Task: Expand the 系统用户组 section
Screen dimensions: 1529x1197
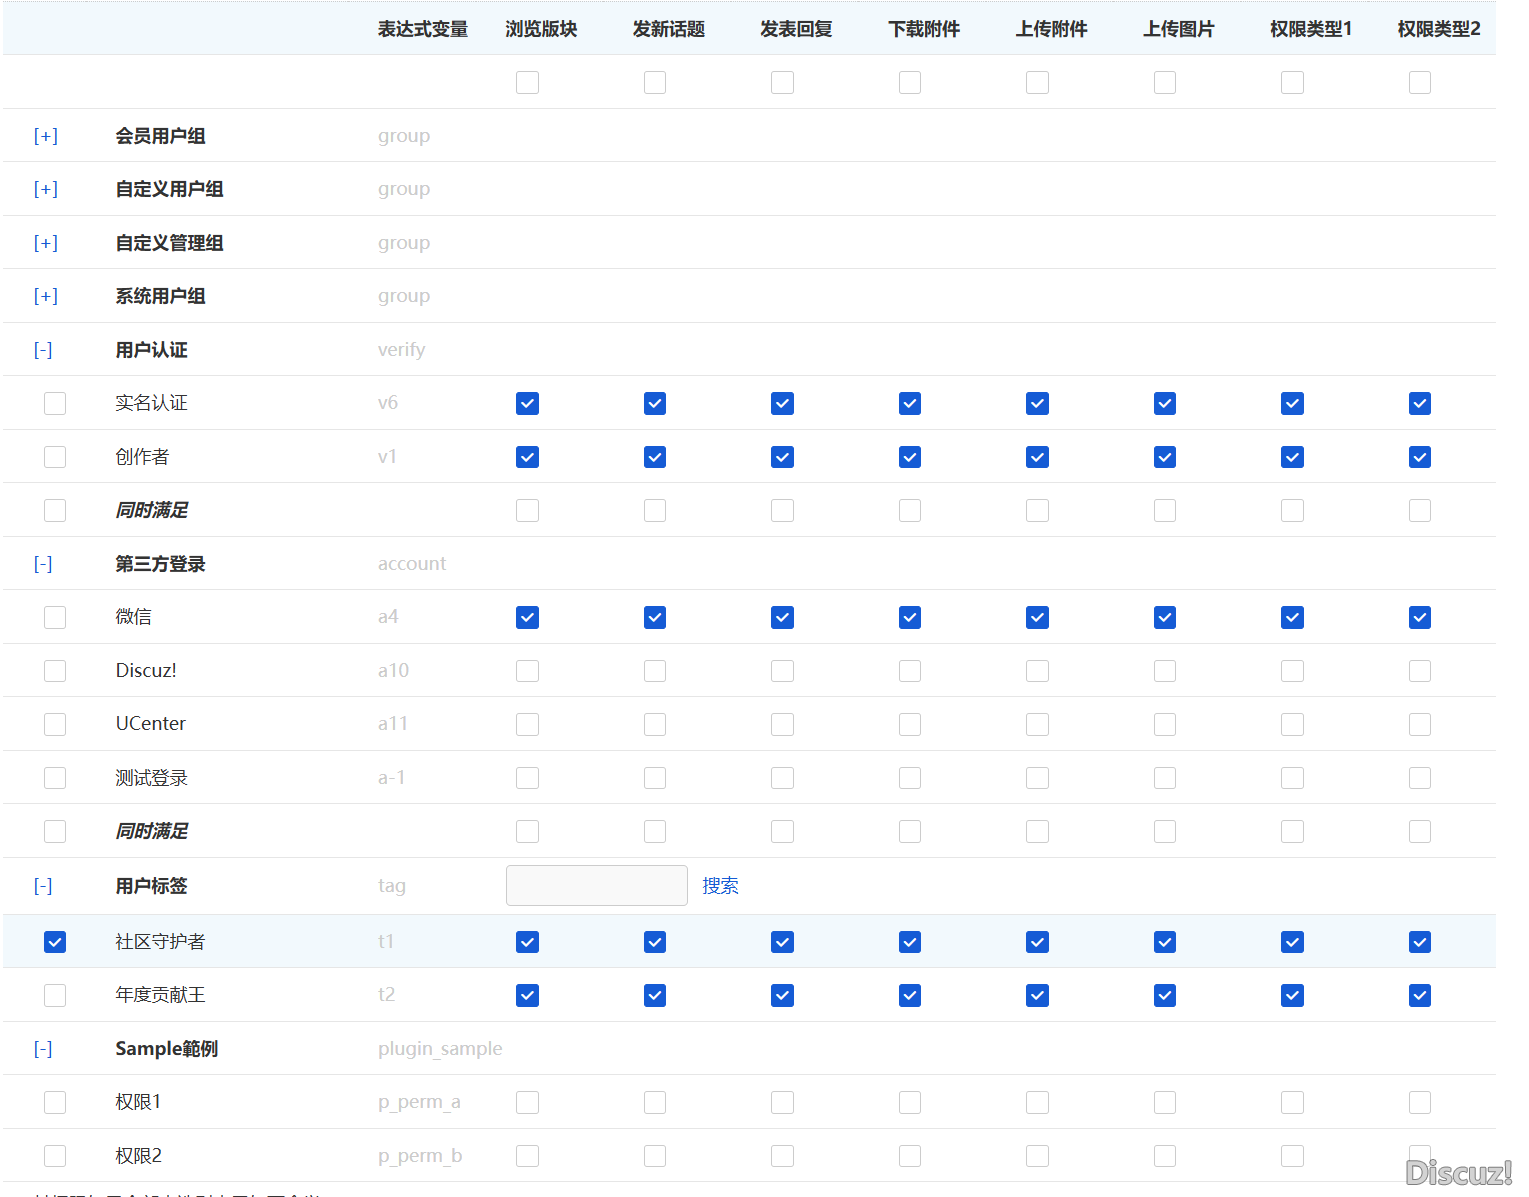Action: (45, 295)
